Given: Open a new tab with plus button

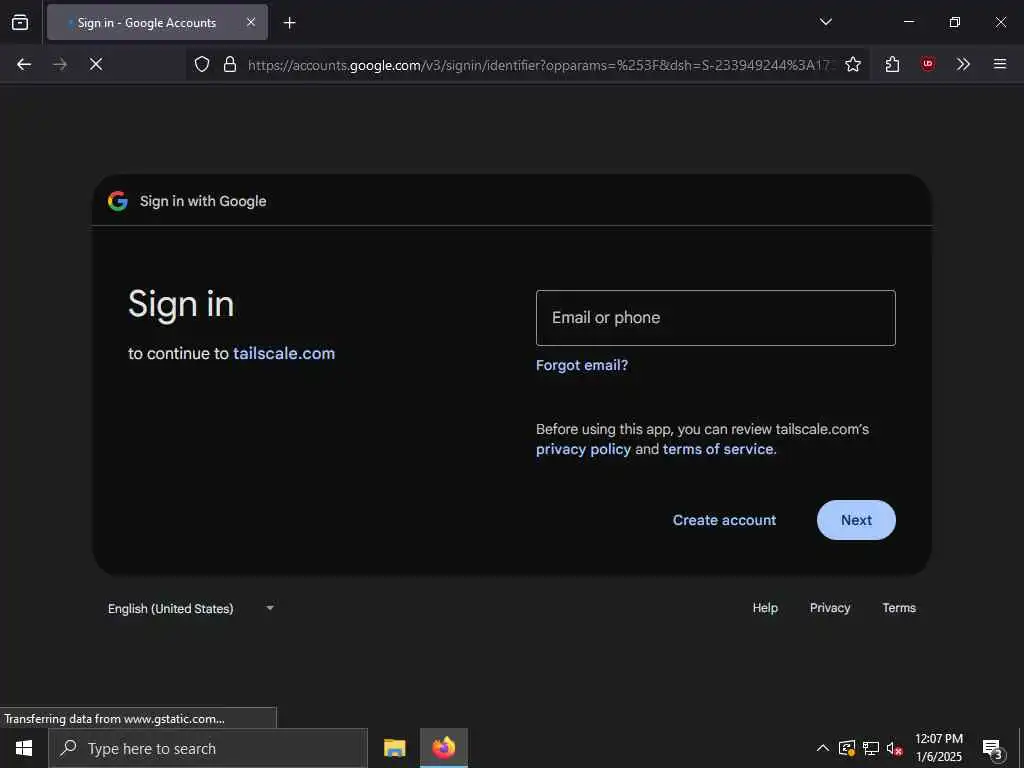Looking at the screenshot, I should point(289,23).
